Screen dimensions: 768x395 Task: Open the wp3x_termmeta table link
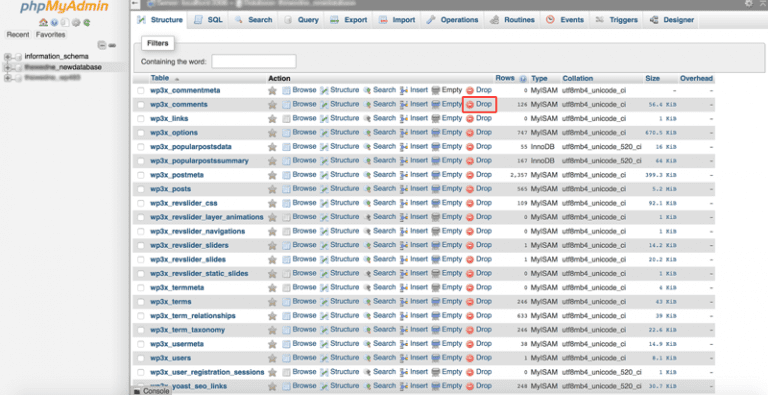point(177,288)
